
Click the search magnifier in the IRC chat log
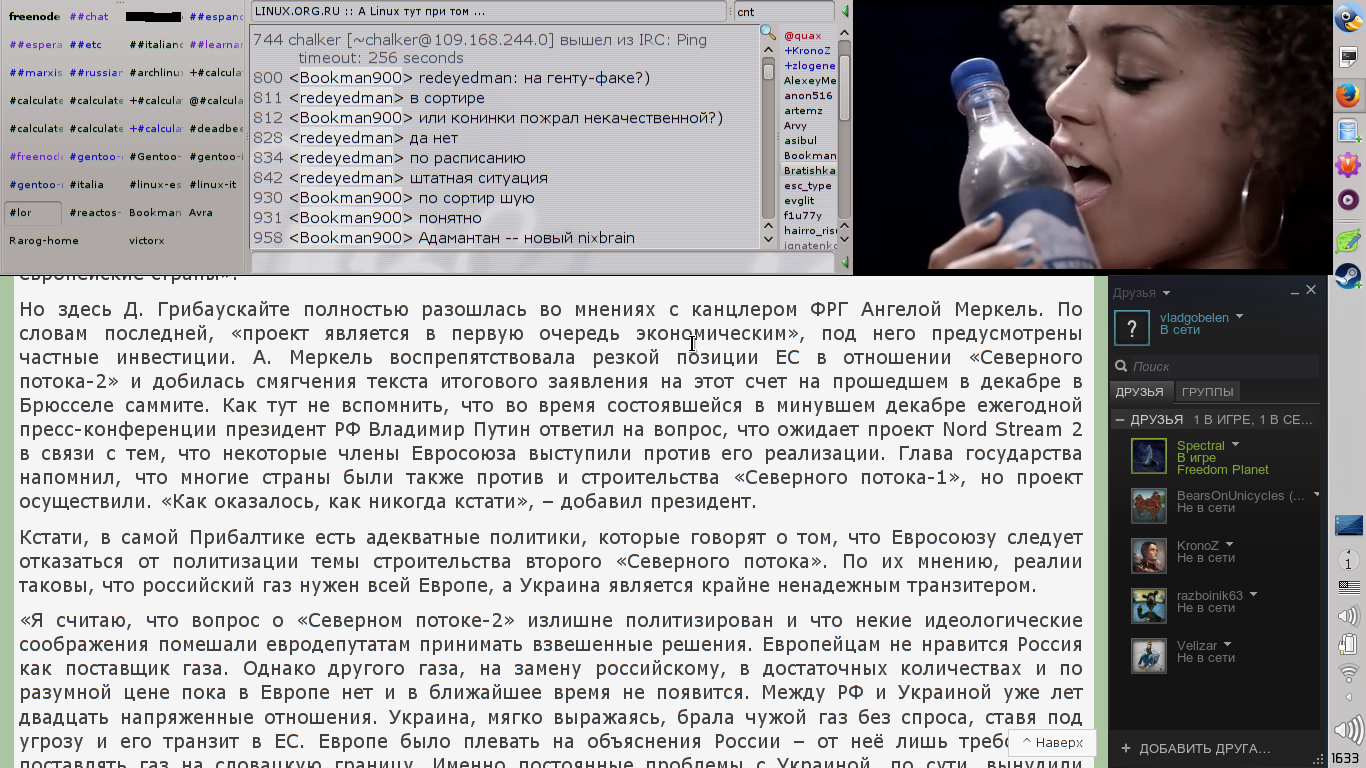[x=767, y=33]
